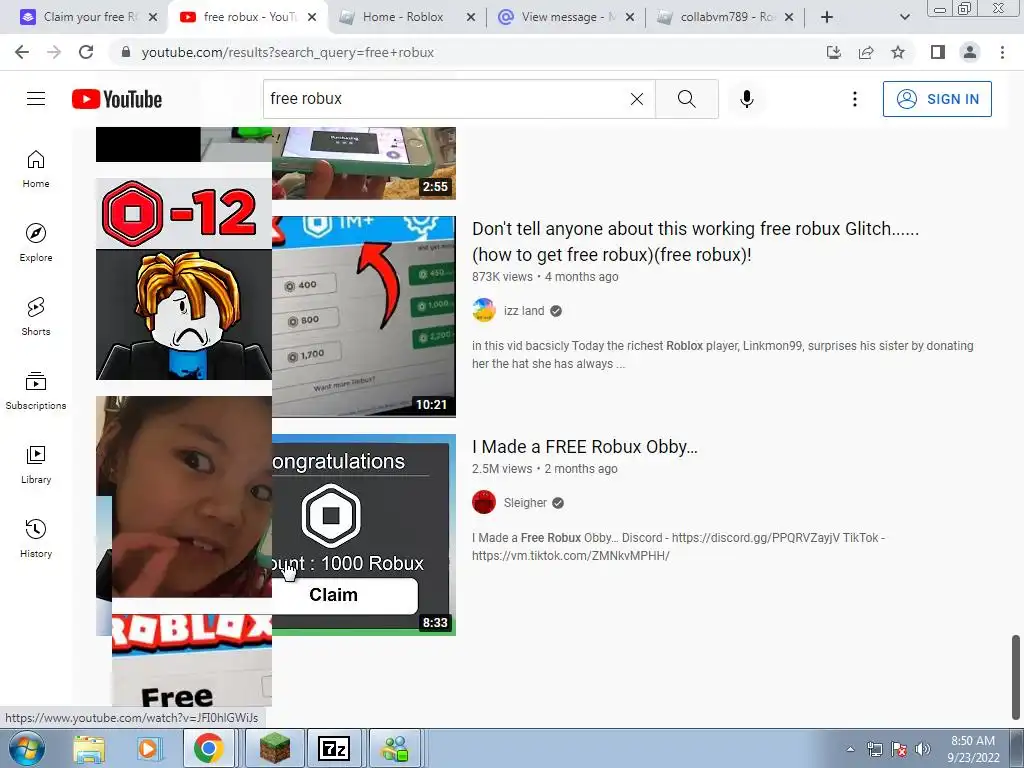Open Shorts in YouTube sidebar
This screenshot has width=1024, height=768.
coord(36,317)
